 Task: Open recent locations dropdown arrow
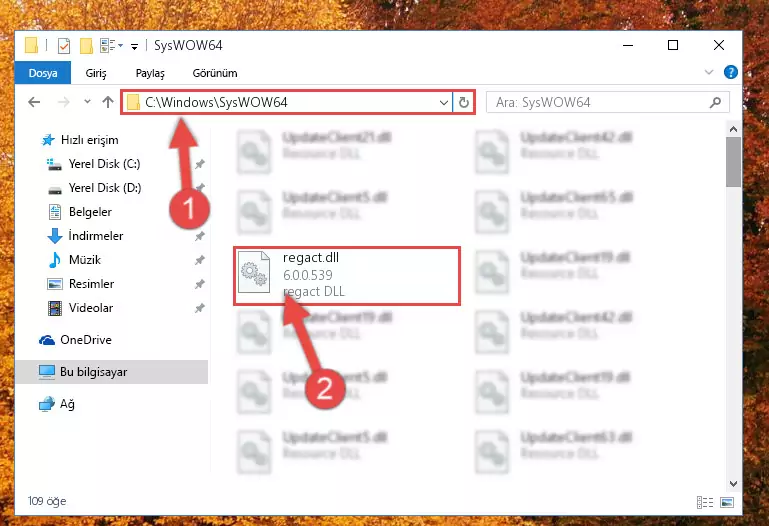(x=87, y=101)
